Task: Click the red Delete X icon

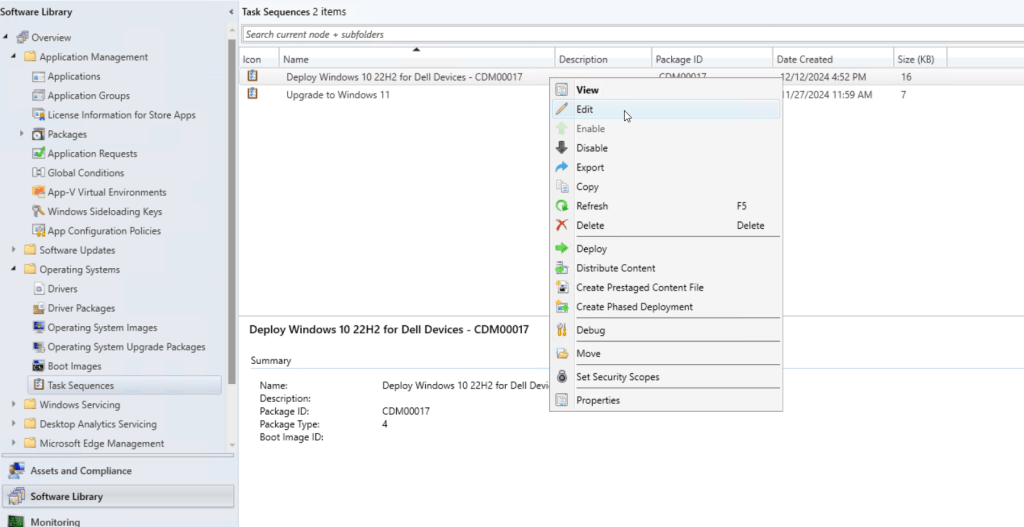Action: pos(561,226)
